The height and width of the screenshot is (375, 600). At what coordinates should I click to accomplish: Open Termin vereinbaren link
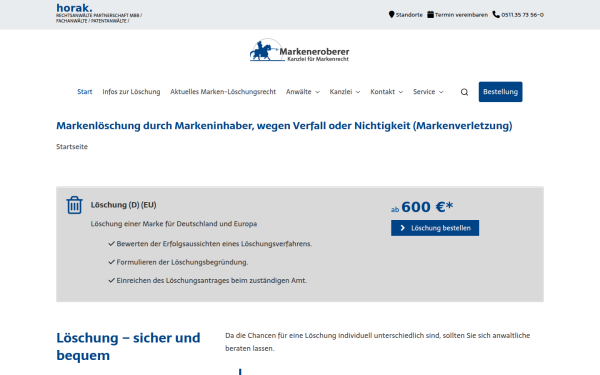click(461, 15)
